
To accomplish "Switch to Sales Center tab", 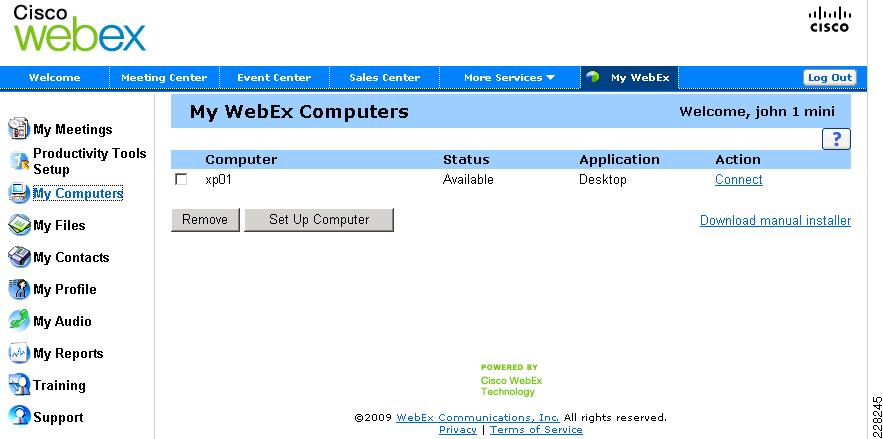I will pyautogui.click(x=384, y=78).
